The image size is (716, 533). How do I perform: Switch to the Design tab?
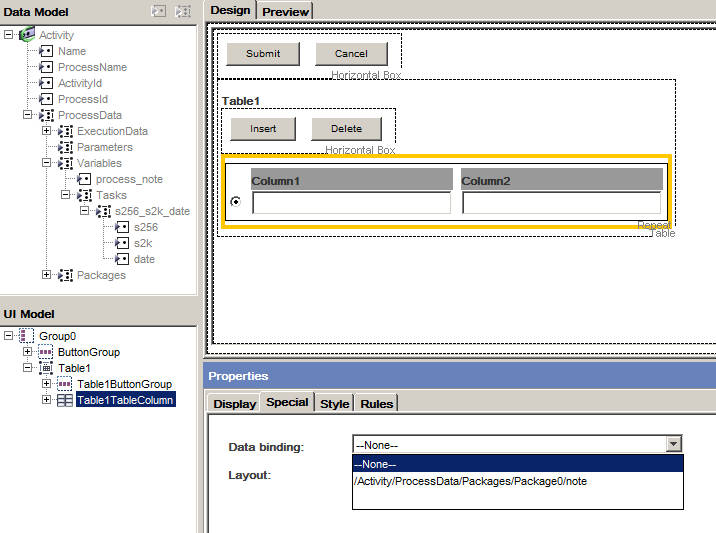click(x=230, y=10)
